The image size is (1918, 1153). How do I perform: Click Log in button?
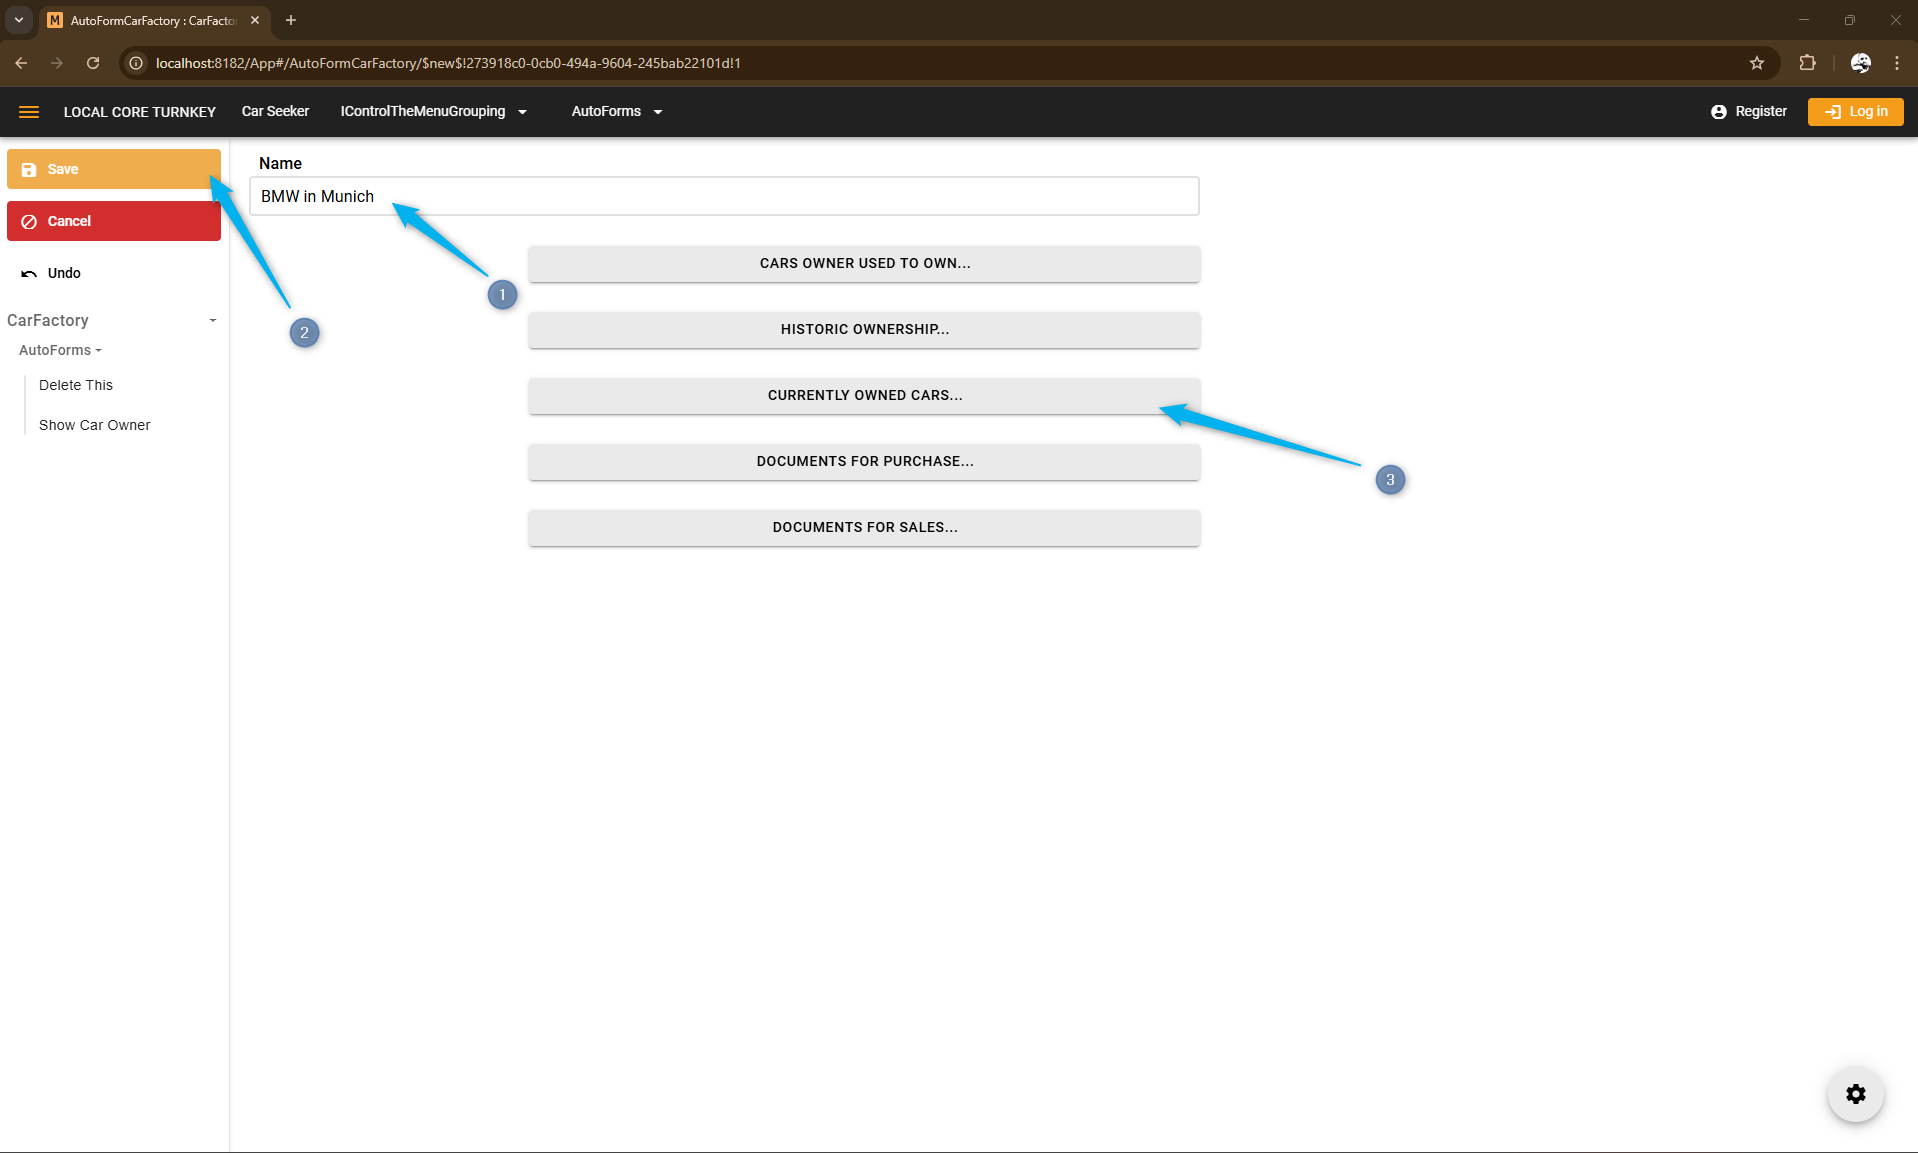[1855, 111]
